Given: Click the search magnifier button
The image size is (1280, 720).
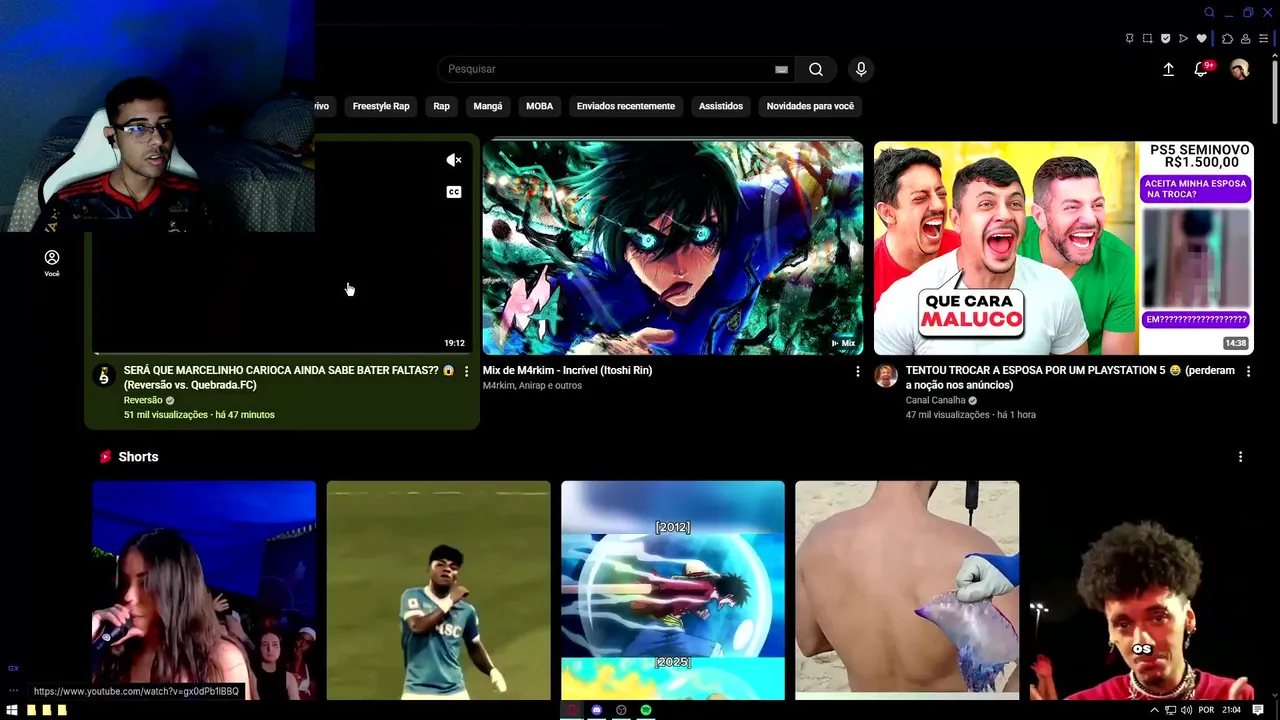Looking at the screenshot, I should pos(816,69).
